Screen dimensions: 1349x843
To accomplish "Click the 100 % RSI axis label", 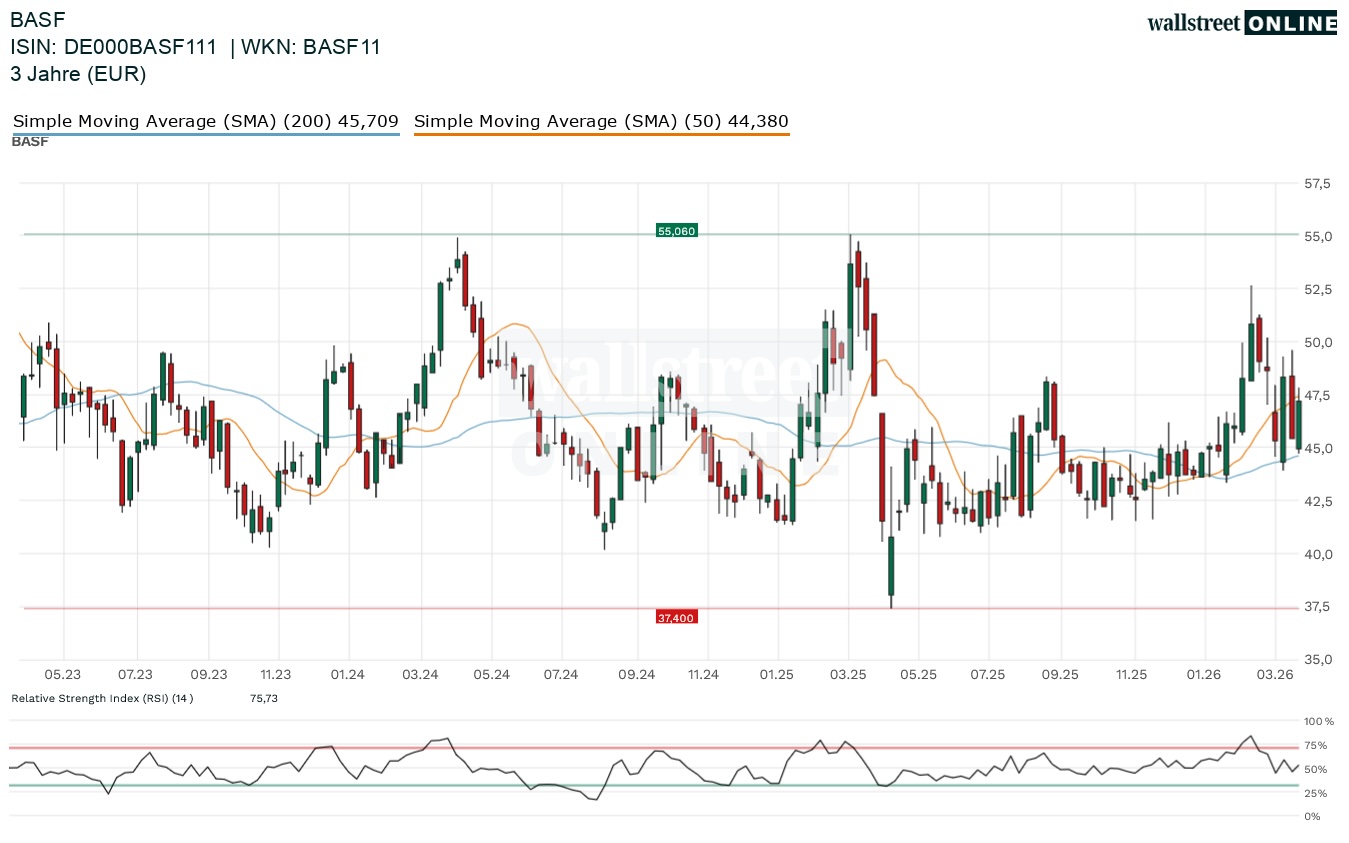I will click(x=1318, y=721).
